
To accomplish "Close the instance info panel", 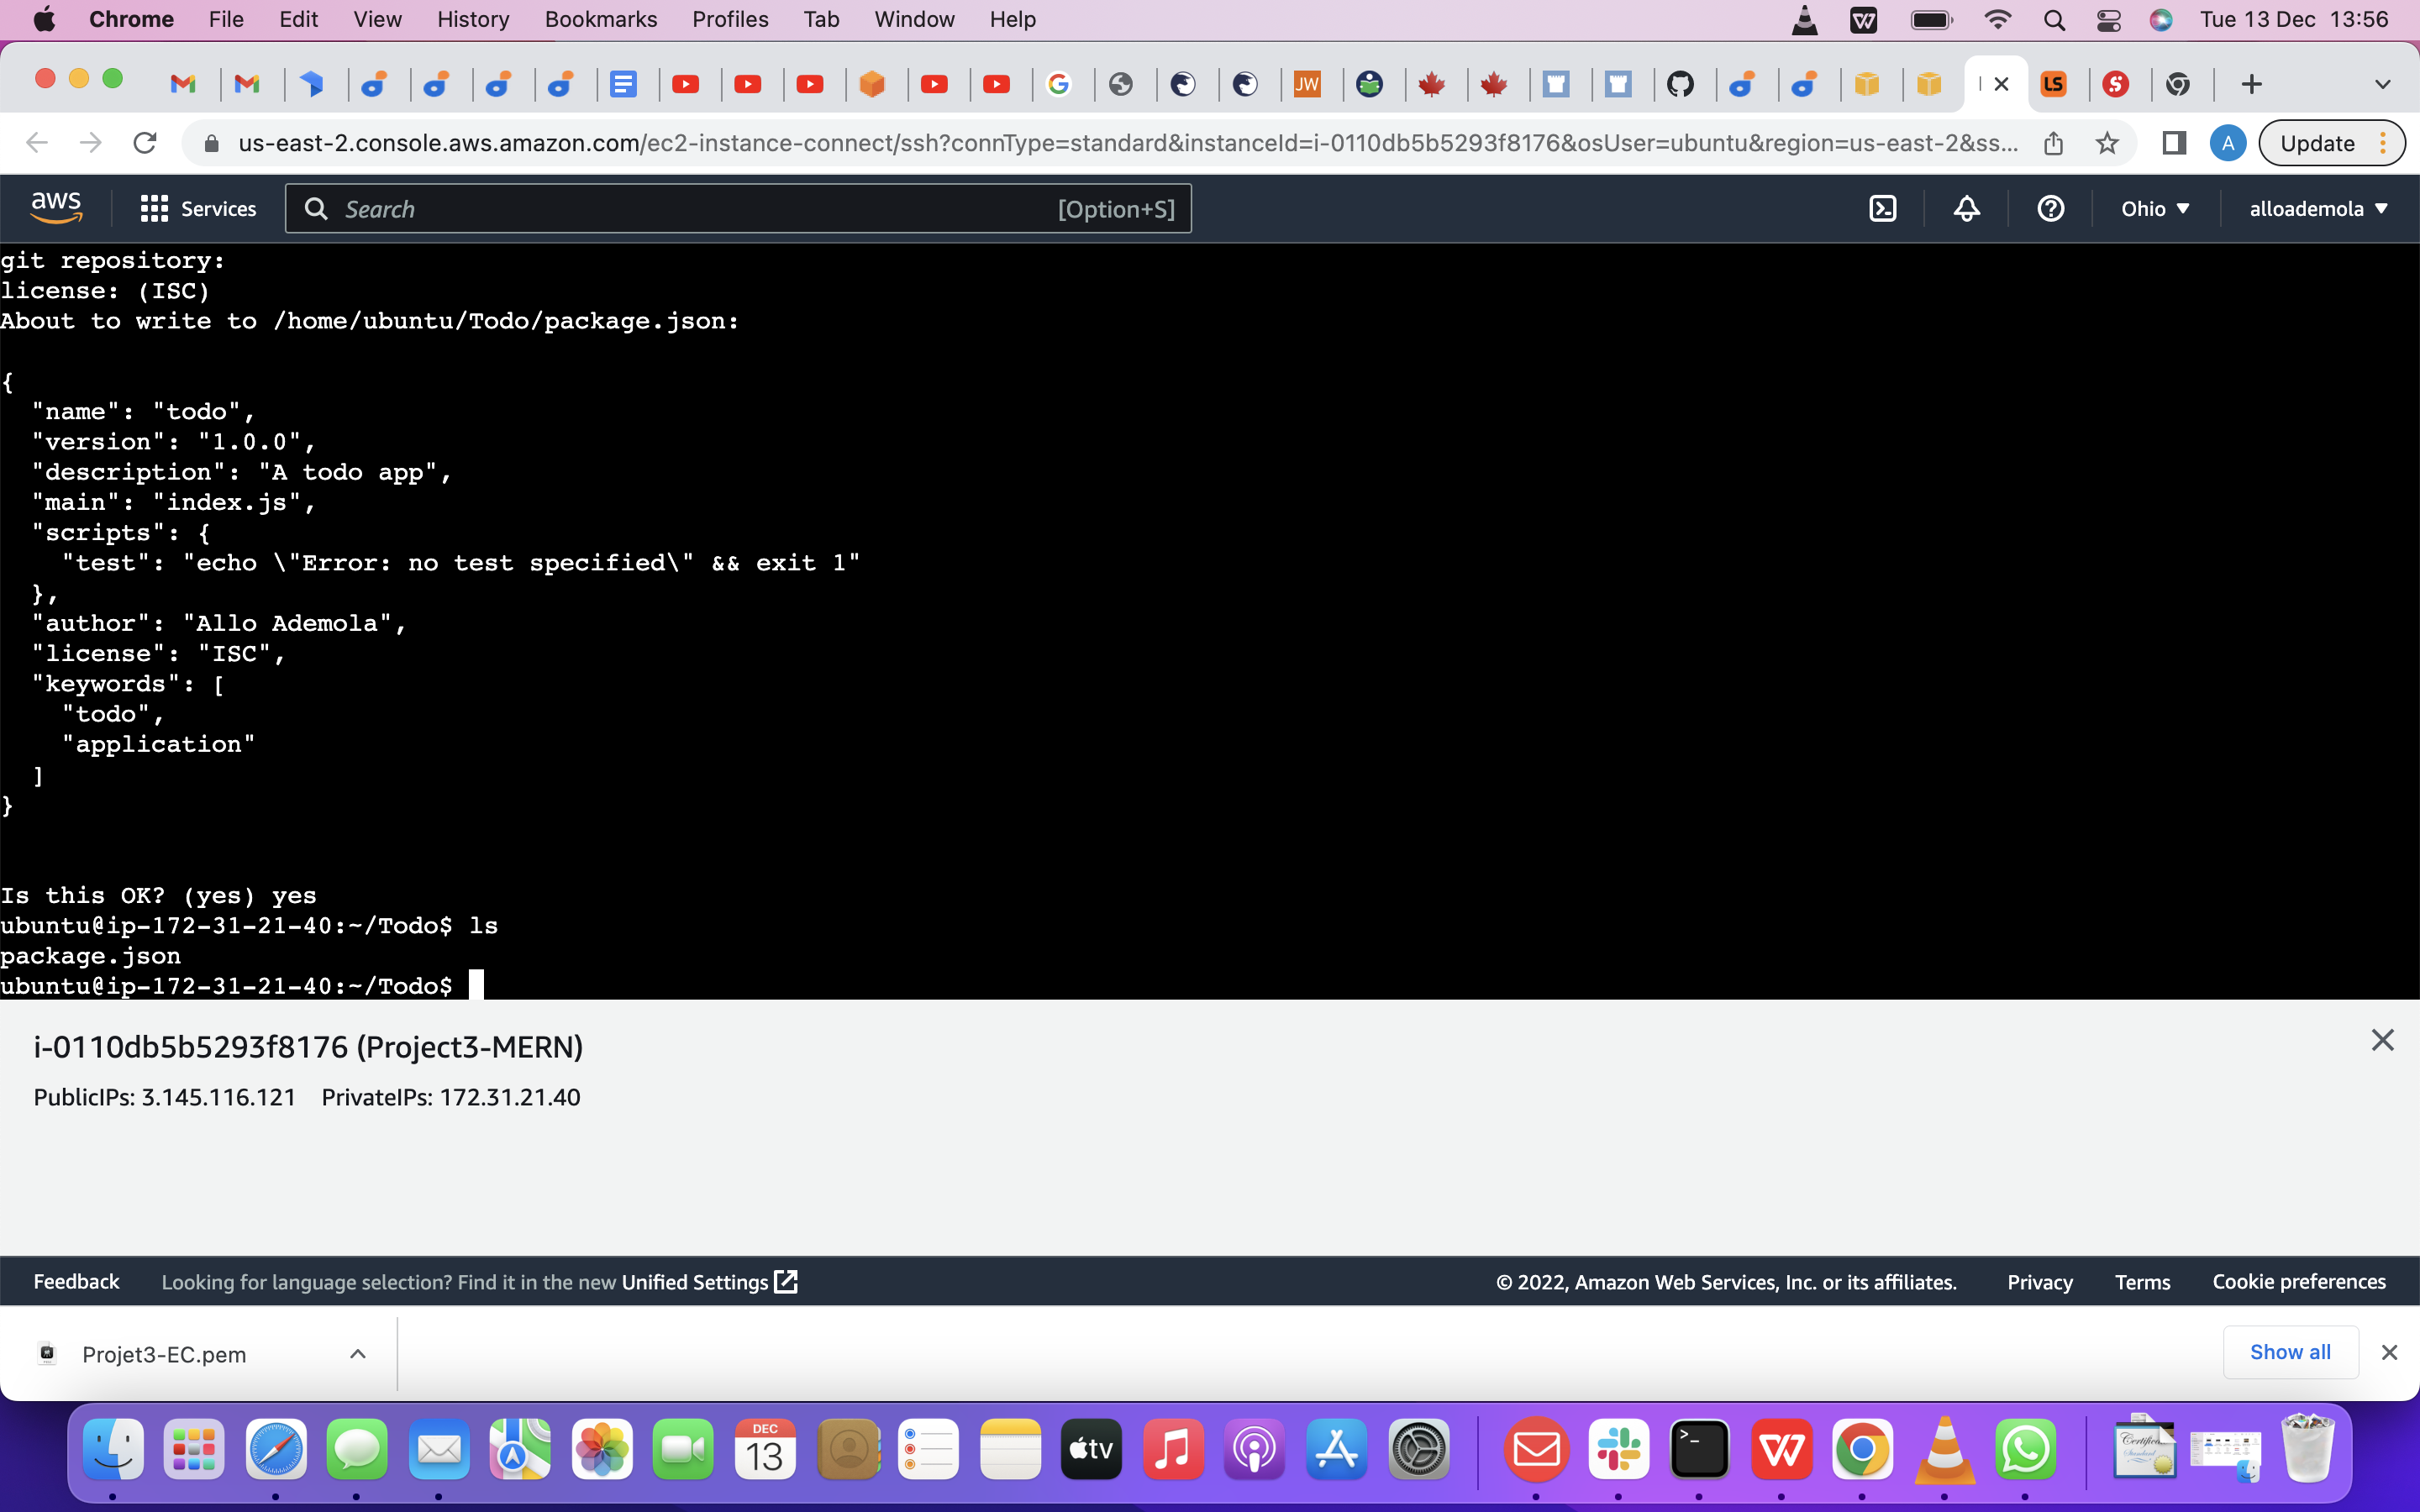I will click(x=2382, y=1040).
